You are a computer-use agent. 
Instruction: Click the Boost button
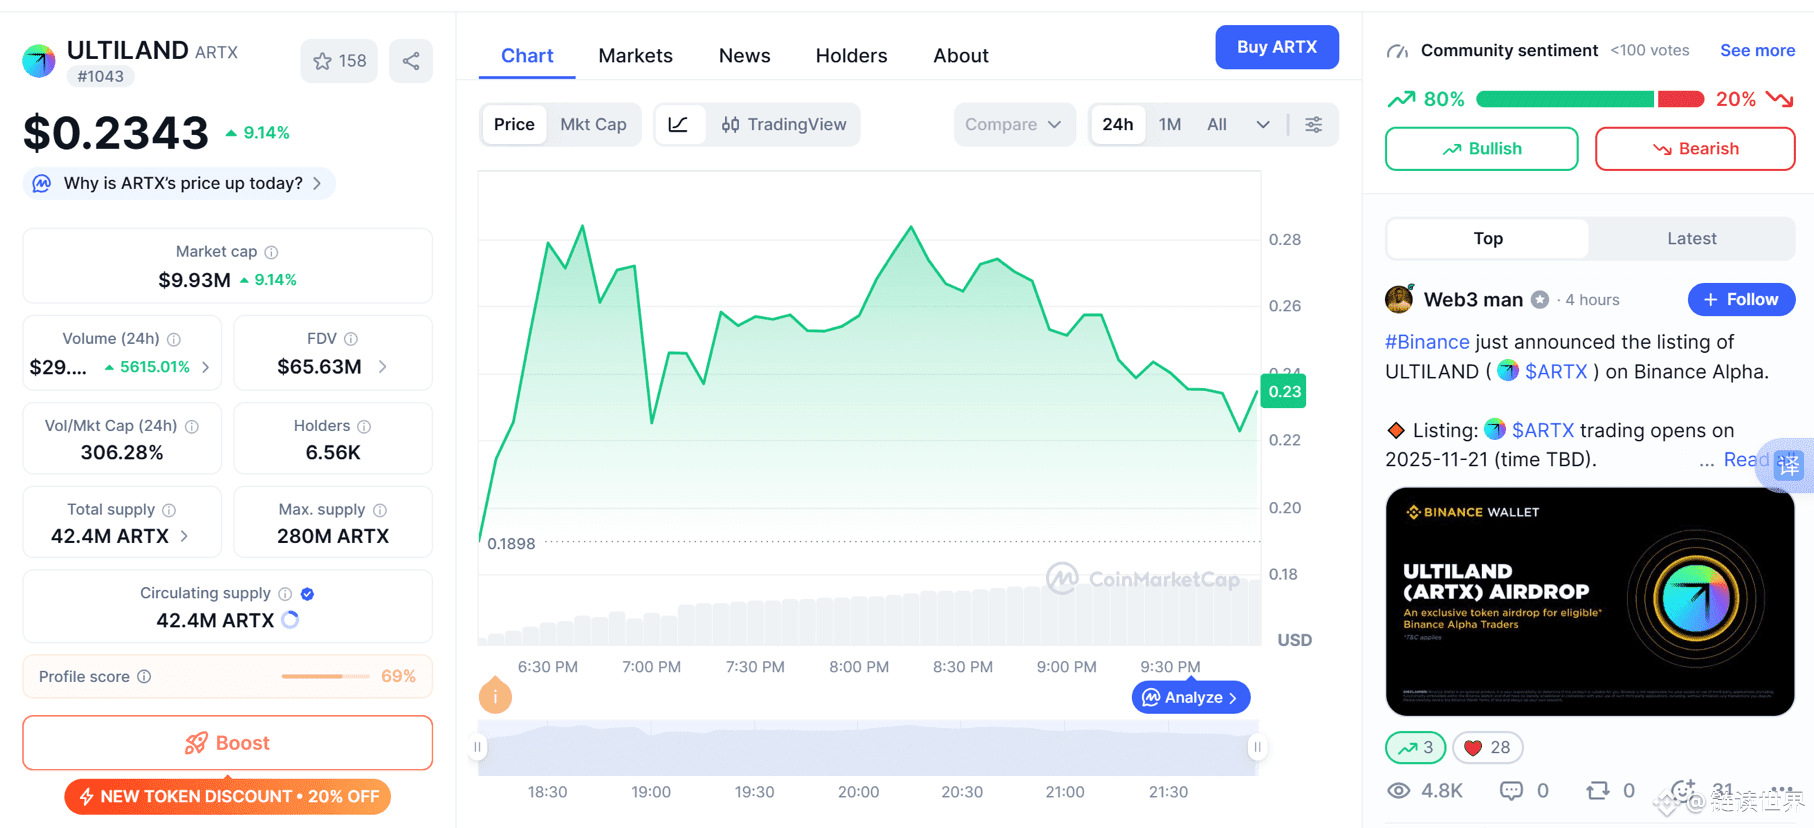point(228,743)
